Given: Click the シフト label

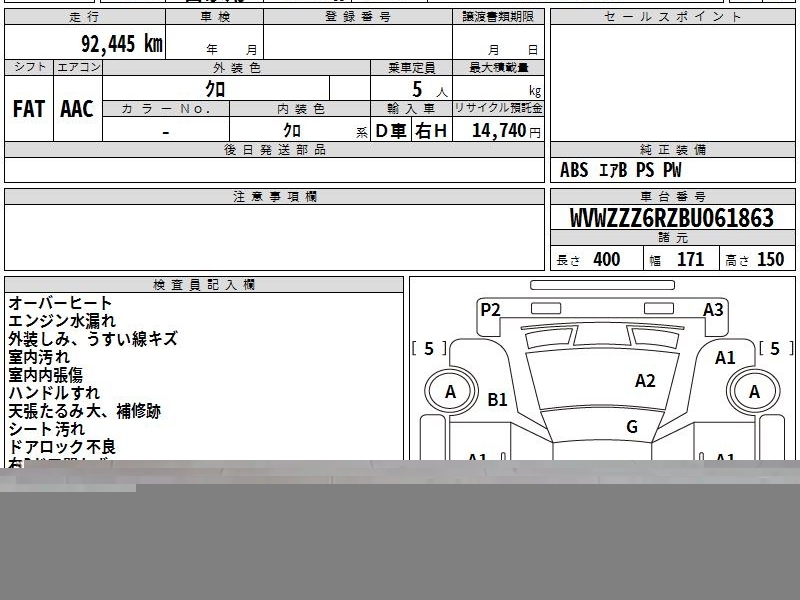Looking at the screenshot, I should (29, 67).
